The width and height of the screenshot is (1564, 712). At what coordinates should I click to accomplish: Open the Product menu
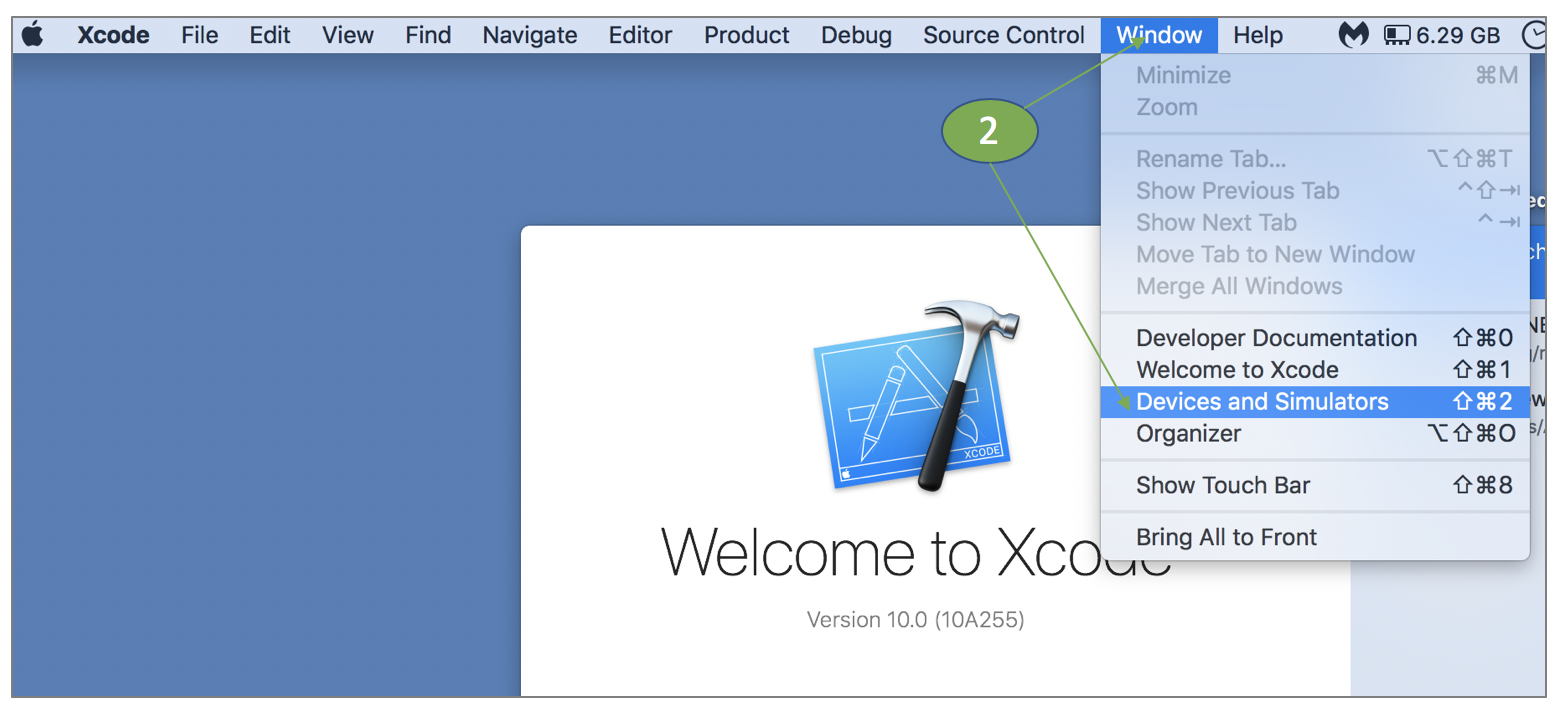tap(746, 35)
